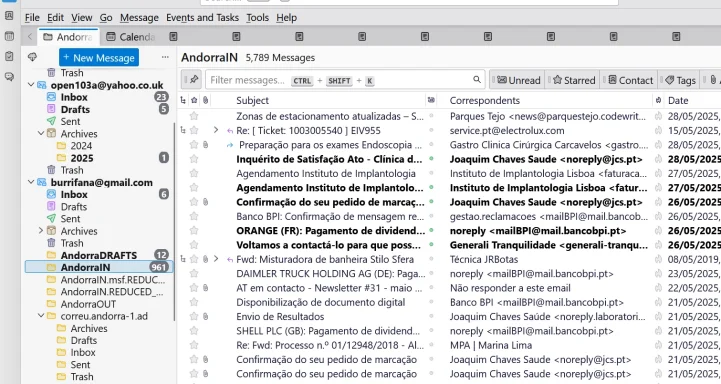Viewport: 721px width, 384px height.
Task: Expand the Re: Ticket 1003005540 thread
Action: coord(216,131)
